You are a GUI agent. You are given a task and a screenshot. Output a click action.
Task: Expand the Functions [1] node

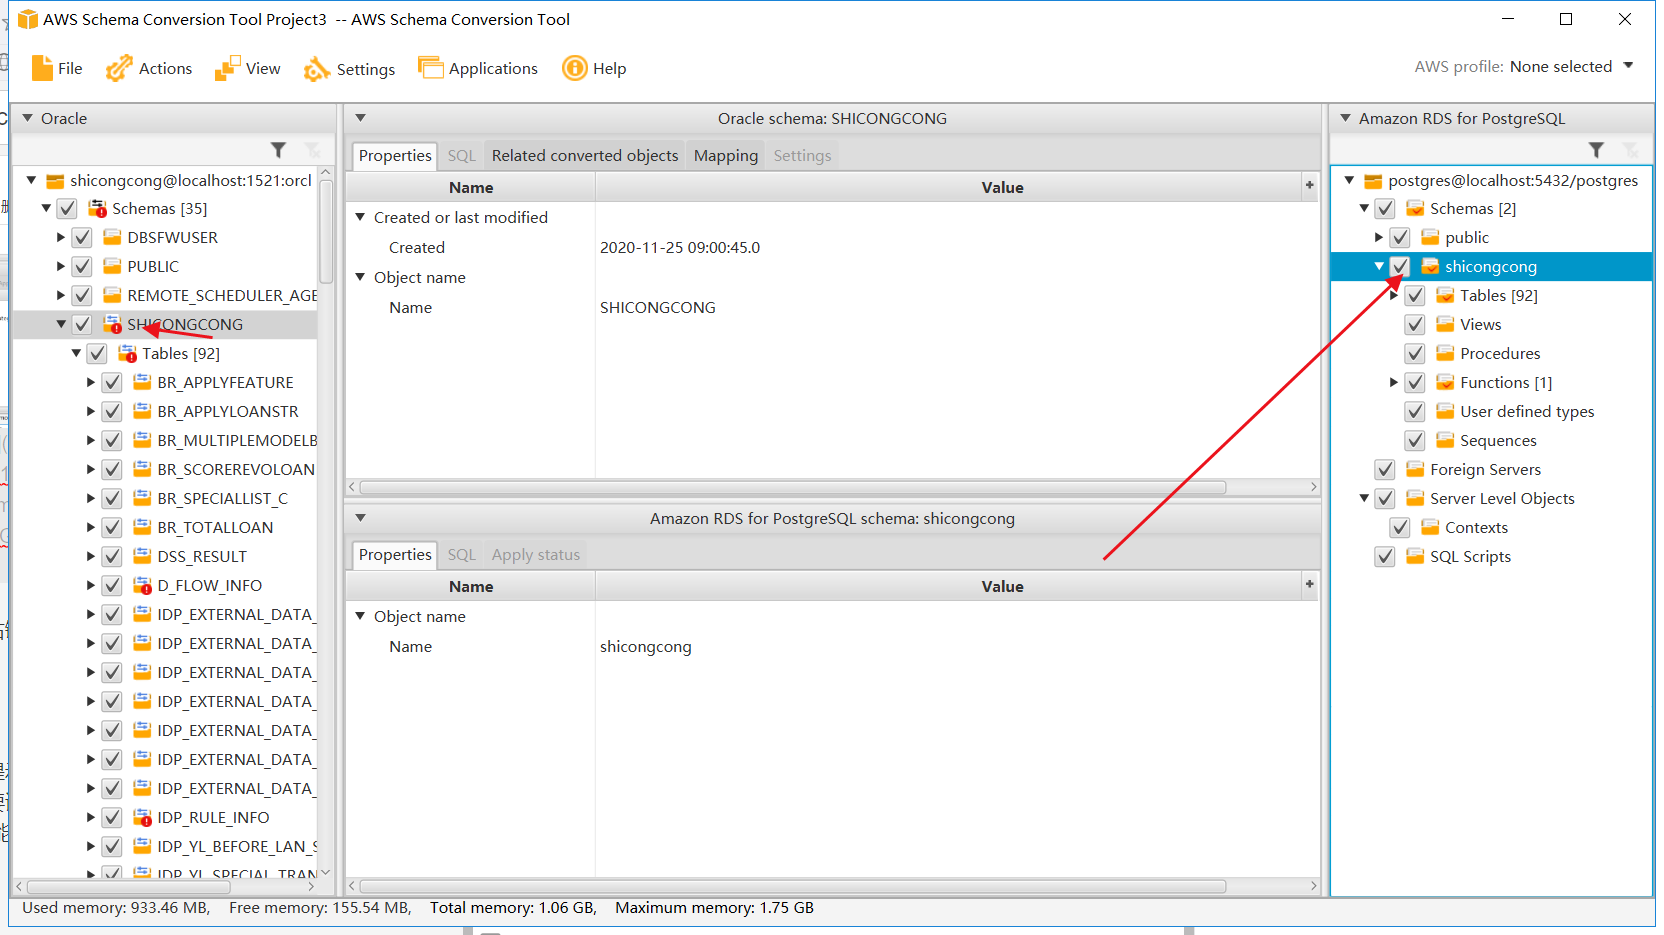point(1394,383)
